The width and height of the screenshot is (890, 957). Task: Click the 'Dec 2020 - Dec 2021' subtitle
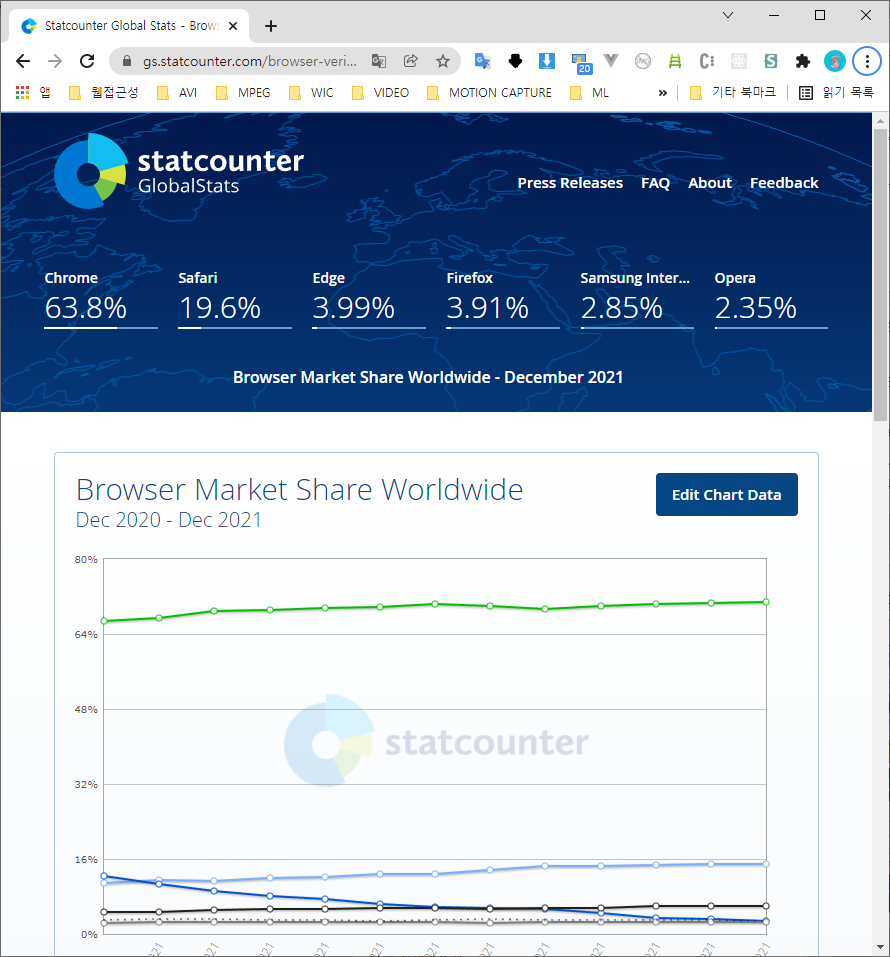point(168,520)
